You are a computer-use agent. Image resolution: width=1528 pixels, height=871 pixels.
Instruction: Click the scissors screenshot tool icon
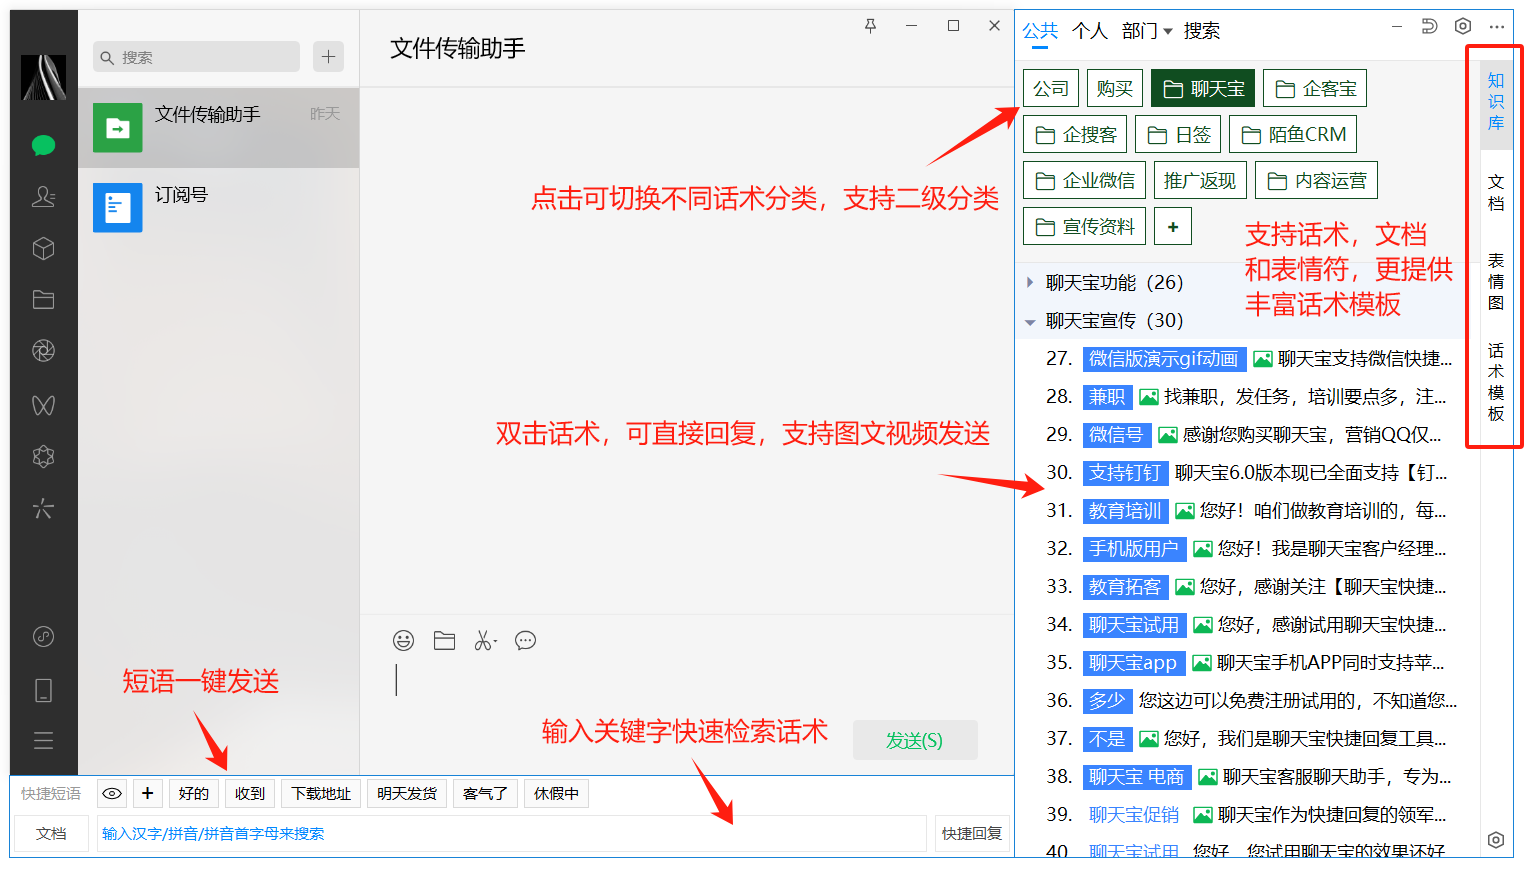484,641
